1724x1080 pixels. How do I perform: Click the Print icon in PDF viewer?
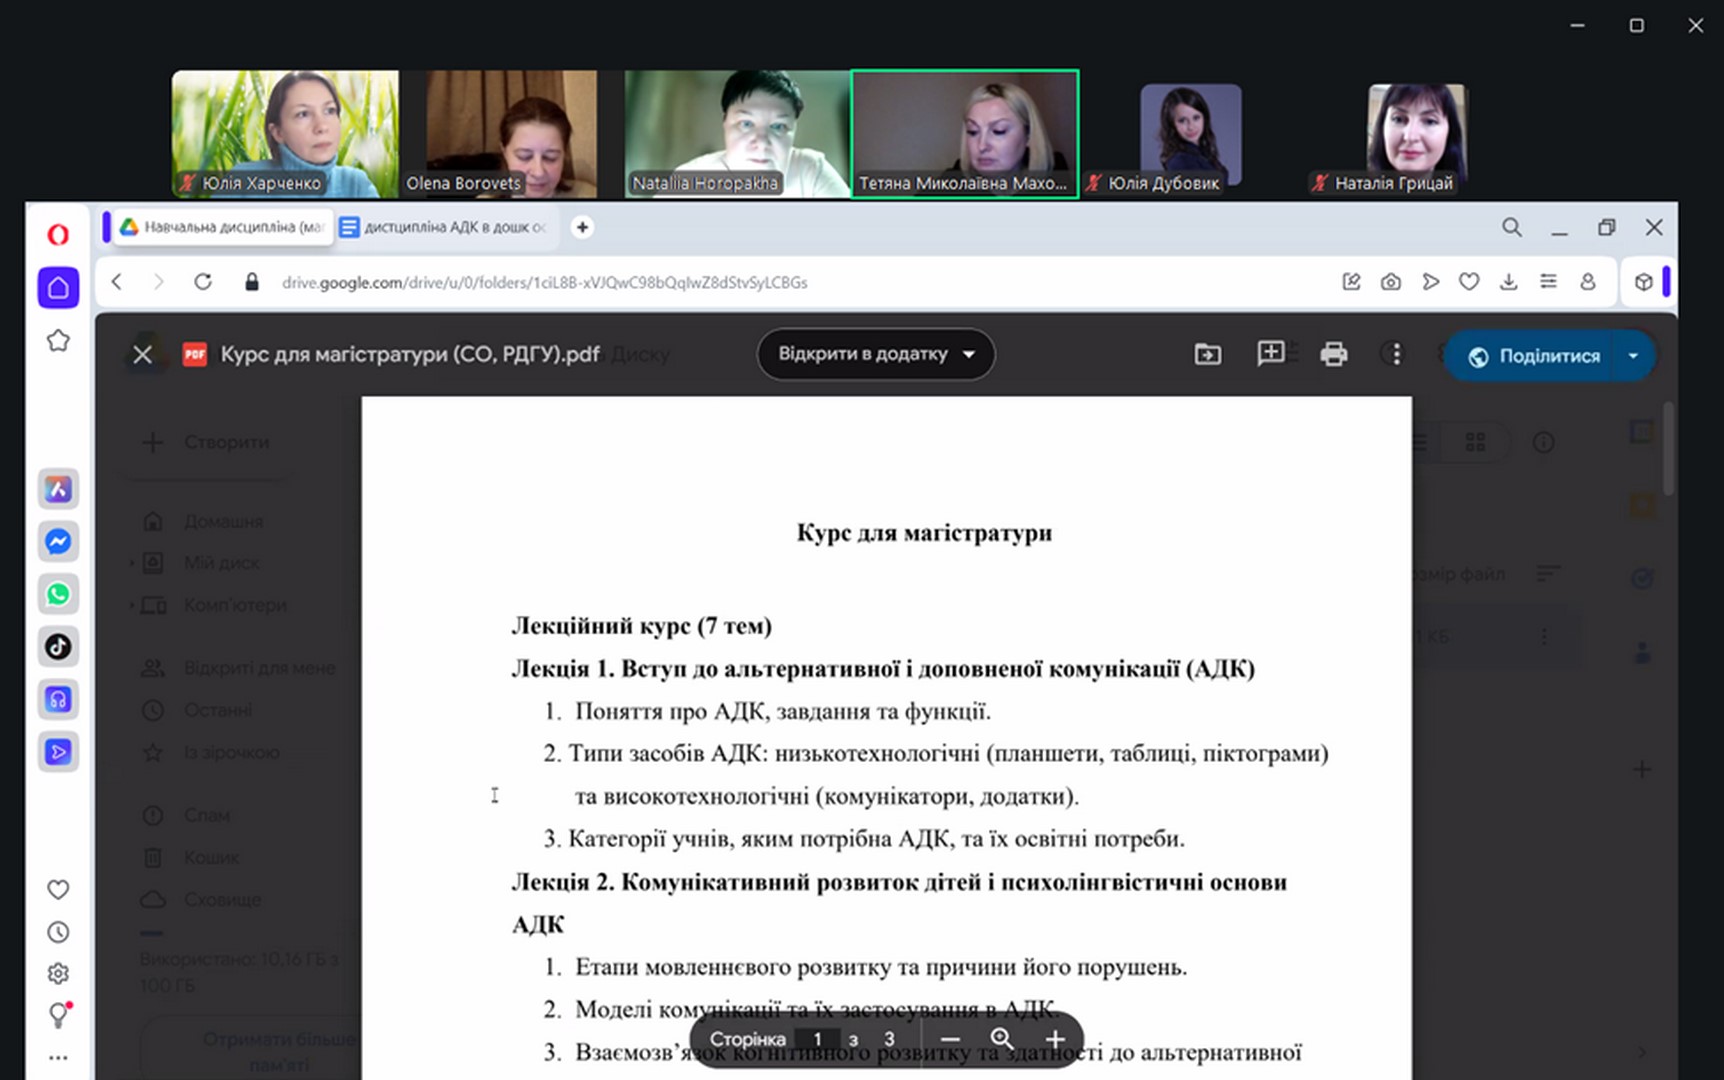click(1333, 354)
